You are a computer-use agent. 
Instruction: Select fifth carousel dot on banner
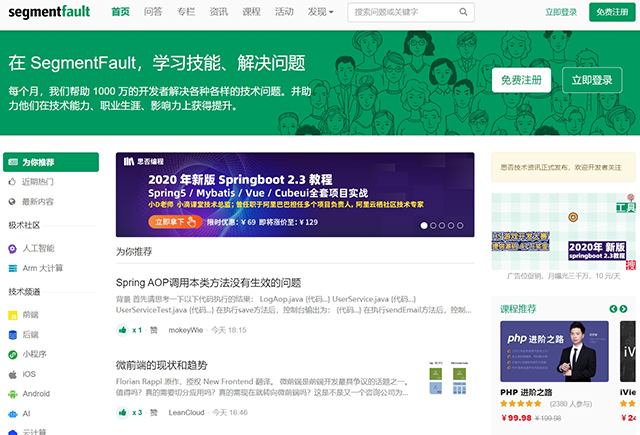pos(460,225)
